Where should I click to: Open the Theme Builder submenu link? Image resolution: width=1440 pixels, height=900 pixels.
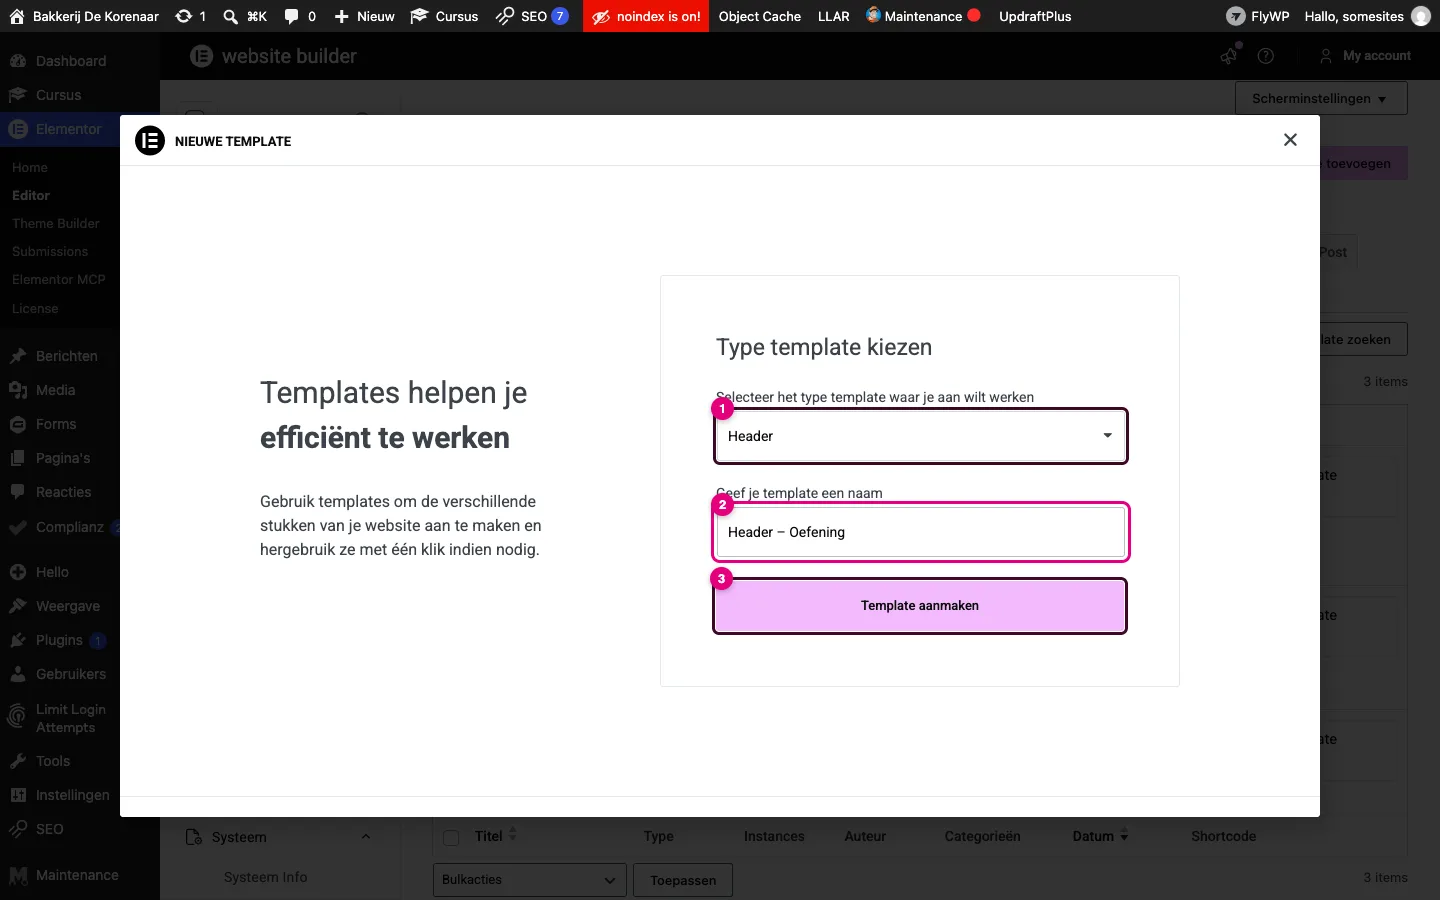click(56, 223)
